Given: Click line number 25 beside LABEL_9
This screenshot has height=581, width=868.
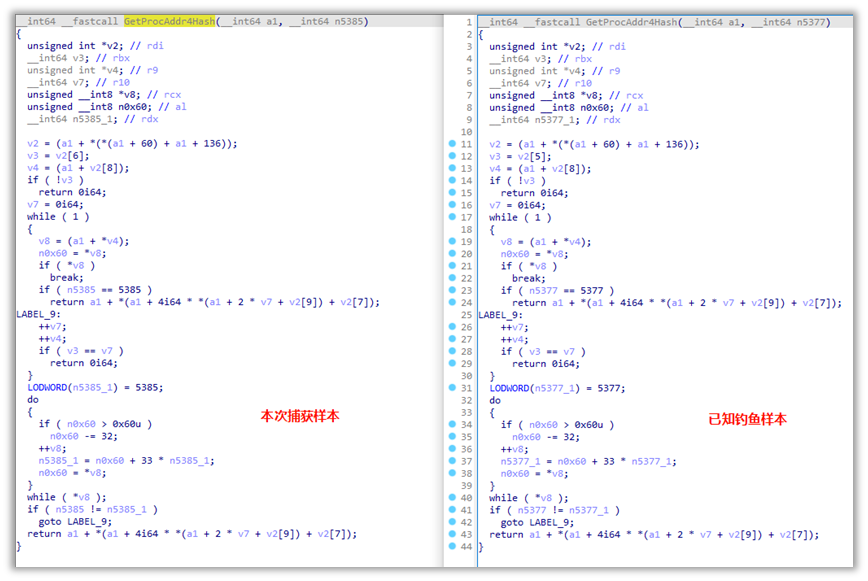Looking at the screenshot, I should point(467,315).
